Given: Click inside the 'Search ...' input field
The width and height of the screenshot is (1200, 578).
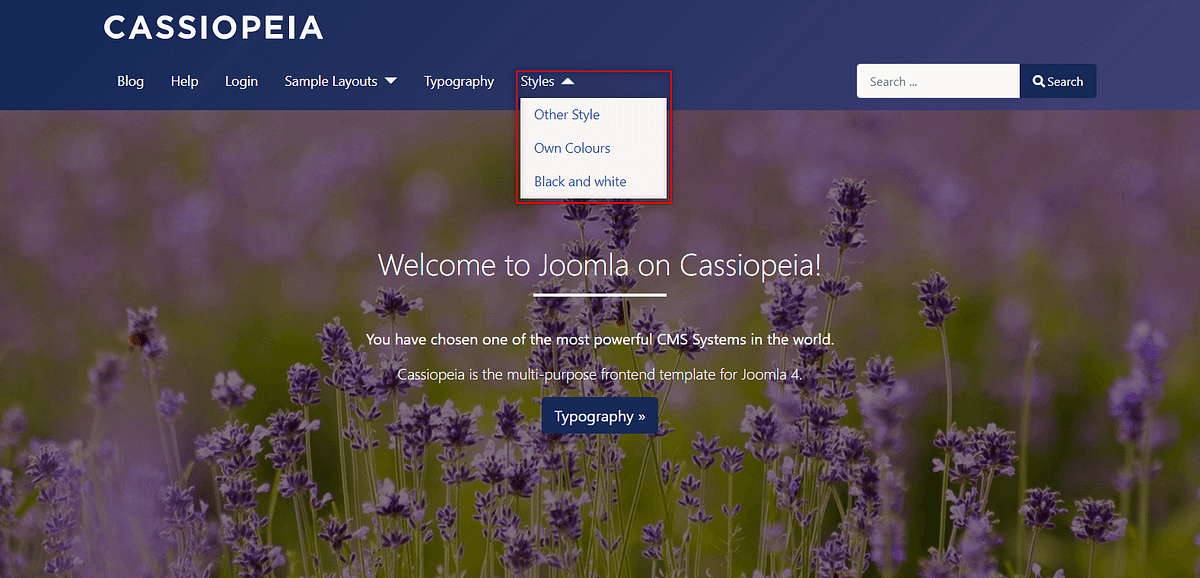Looking at the screenshot, I should click(x=935, y=81).
